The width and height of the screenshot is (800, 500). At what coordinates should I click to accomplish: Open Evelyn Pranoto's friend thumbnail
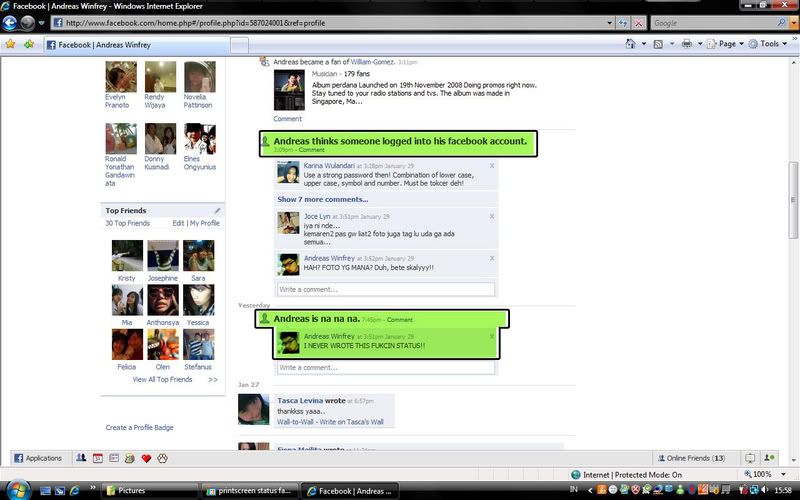[x=121, y=77]
